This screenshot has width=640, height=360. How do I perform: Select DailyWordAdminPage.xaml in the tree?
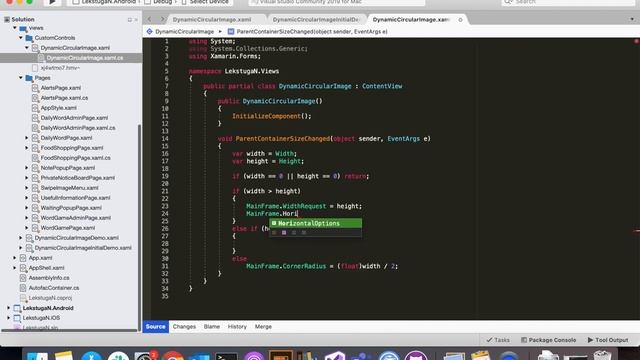click(x=74, y=118)
